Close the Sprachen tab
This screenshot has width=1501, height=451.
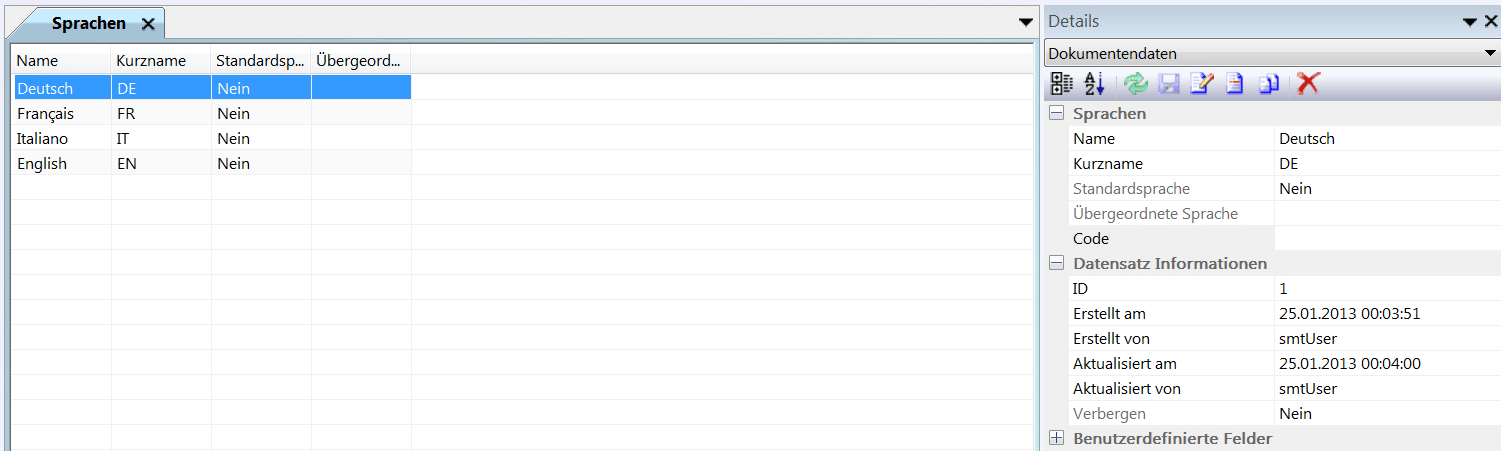148,24
